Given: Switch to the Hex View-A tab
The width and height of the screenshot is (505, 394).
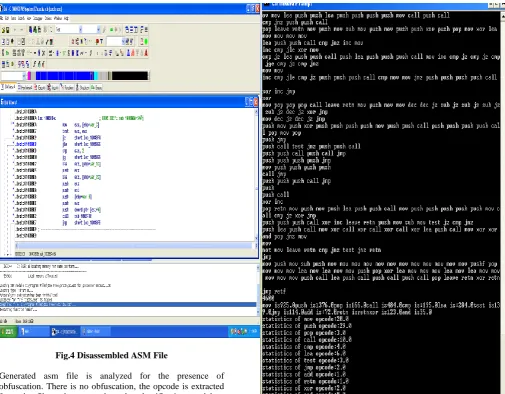Looking at the screenshot, I should pyautogui.click(x=25, y=87).
